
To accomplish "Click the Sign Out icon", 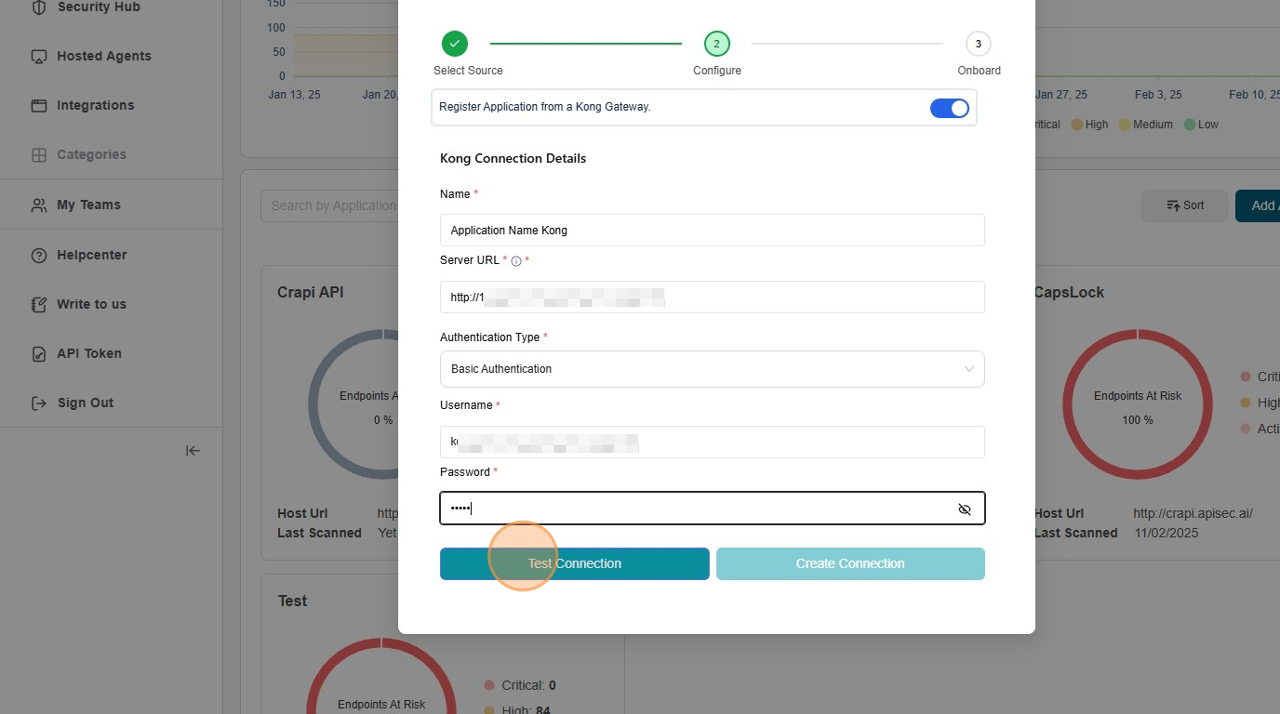I will [39, 403].
